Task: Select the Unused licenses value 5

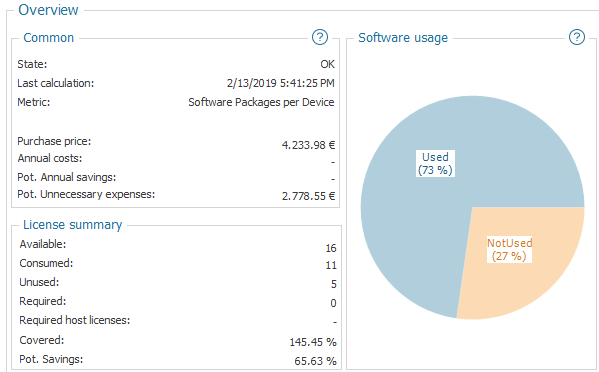Action: (x=333, y=284)
